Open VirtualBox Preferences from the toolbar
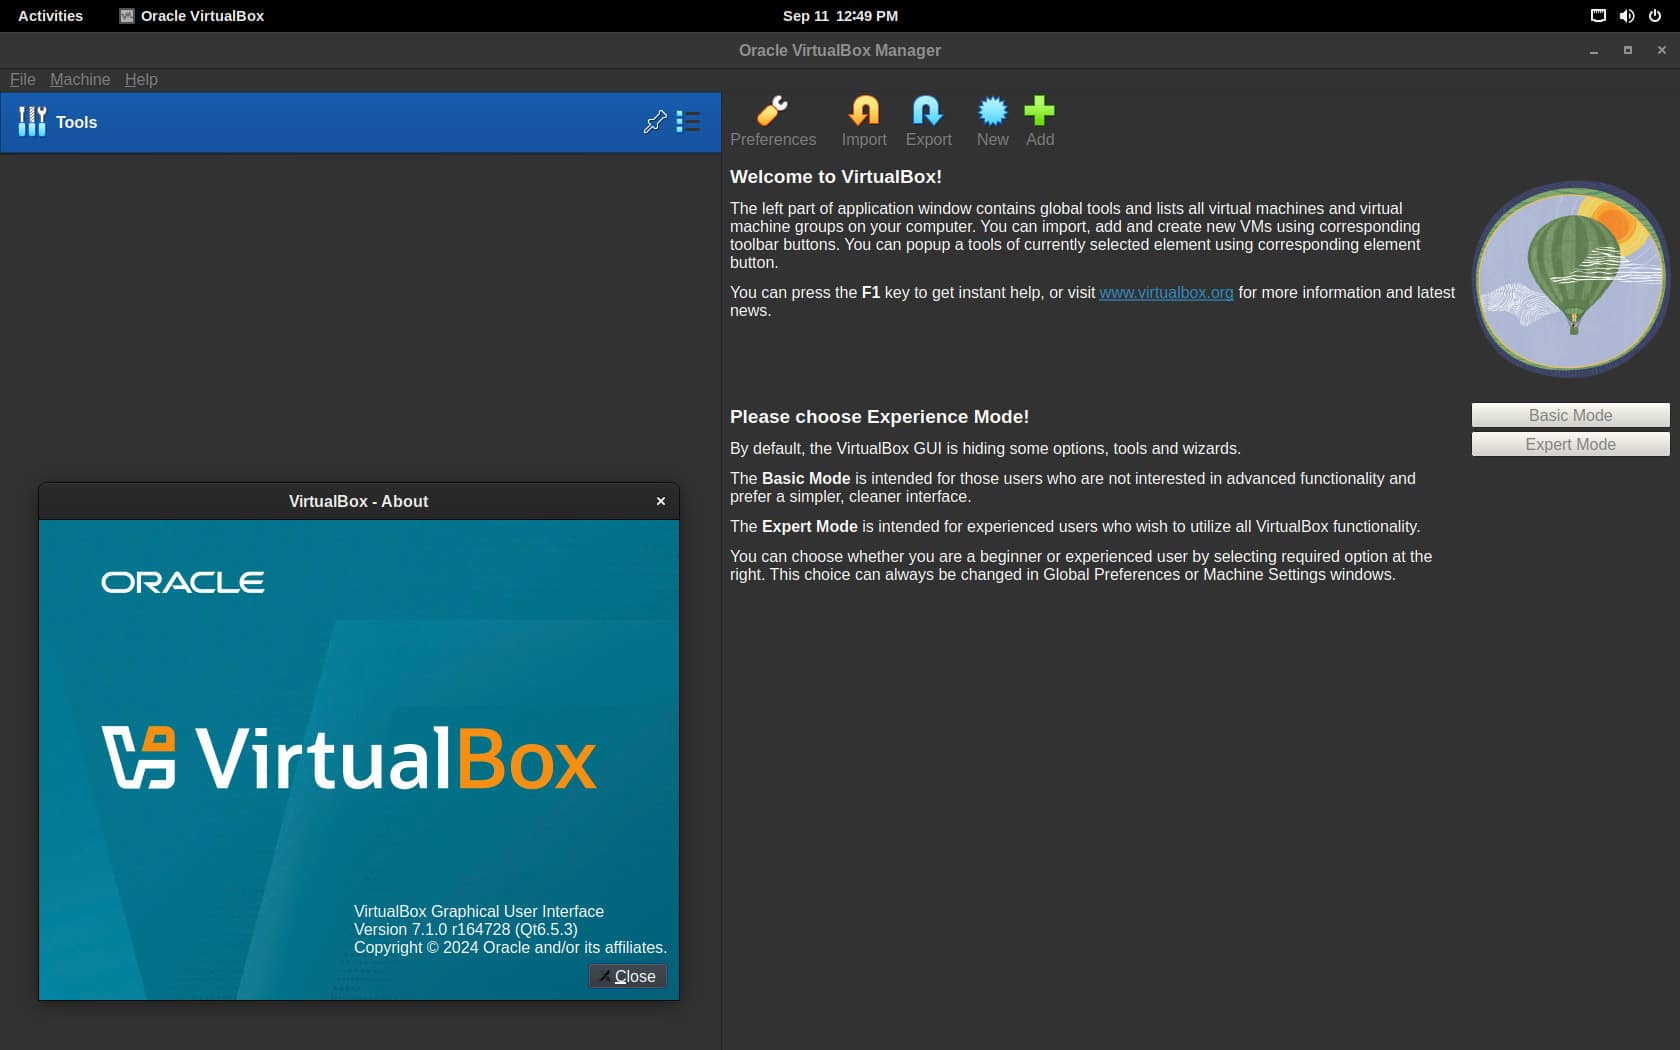 coord(772,110)
